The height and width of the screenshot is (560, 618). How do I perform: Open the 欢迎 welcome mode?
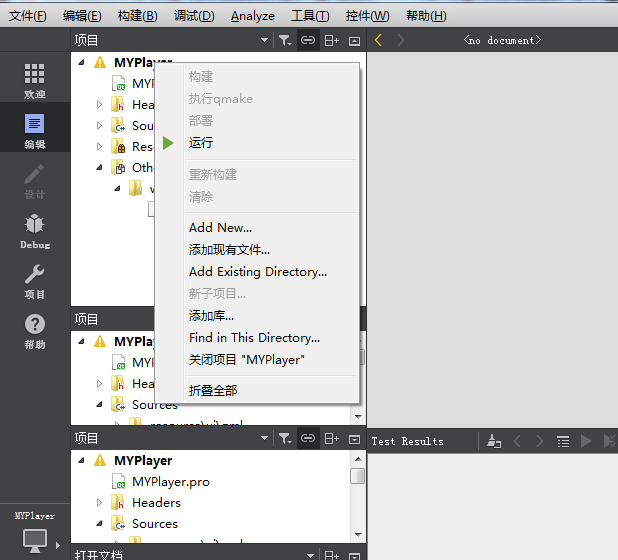[x=35, y=81]
